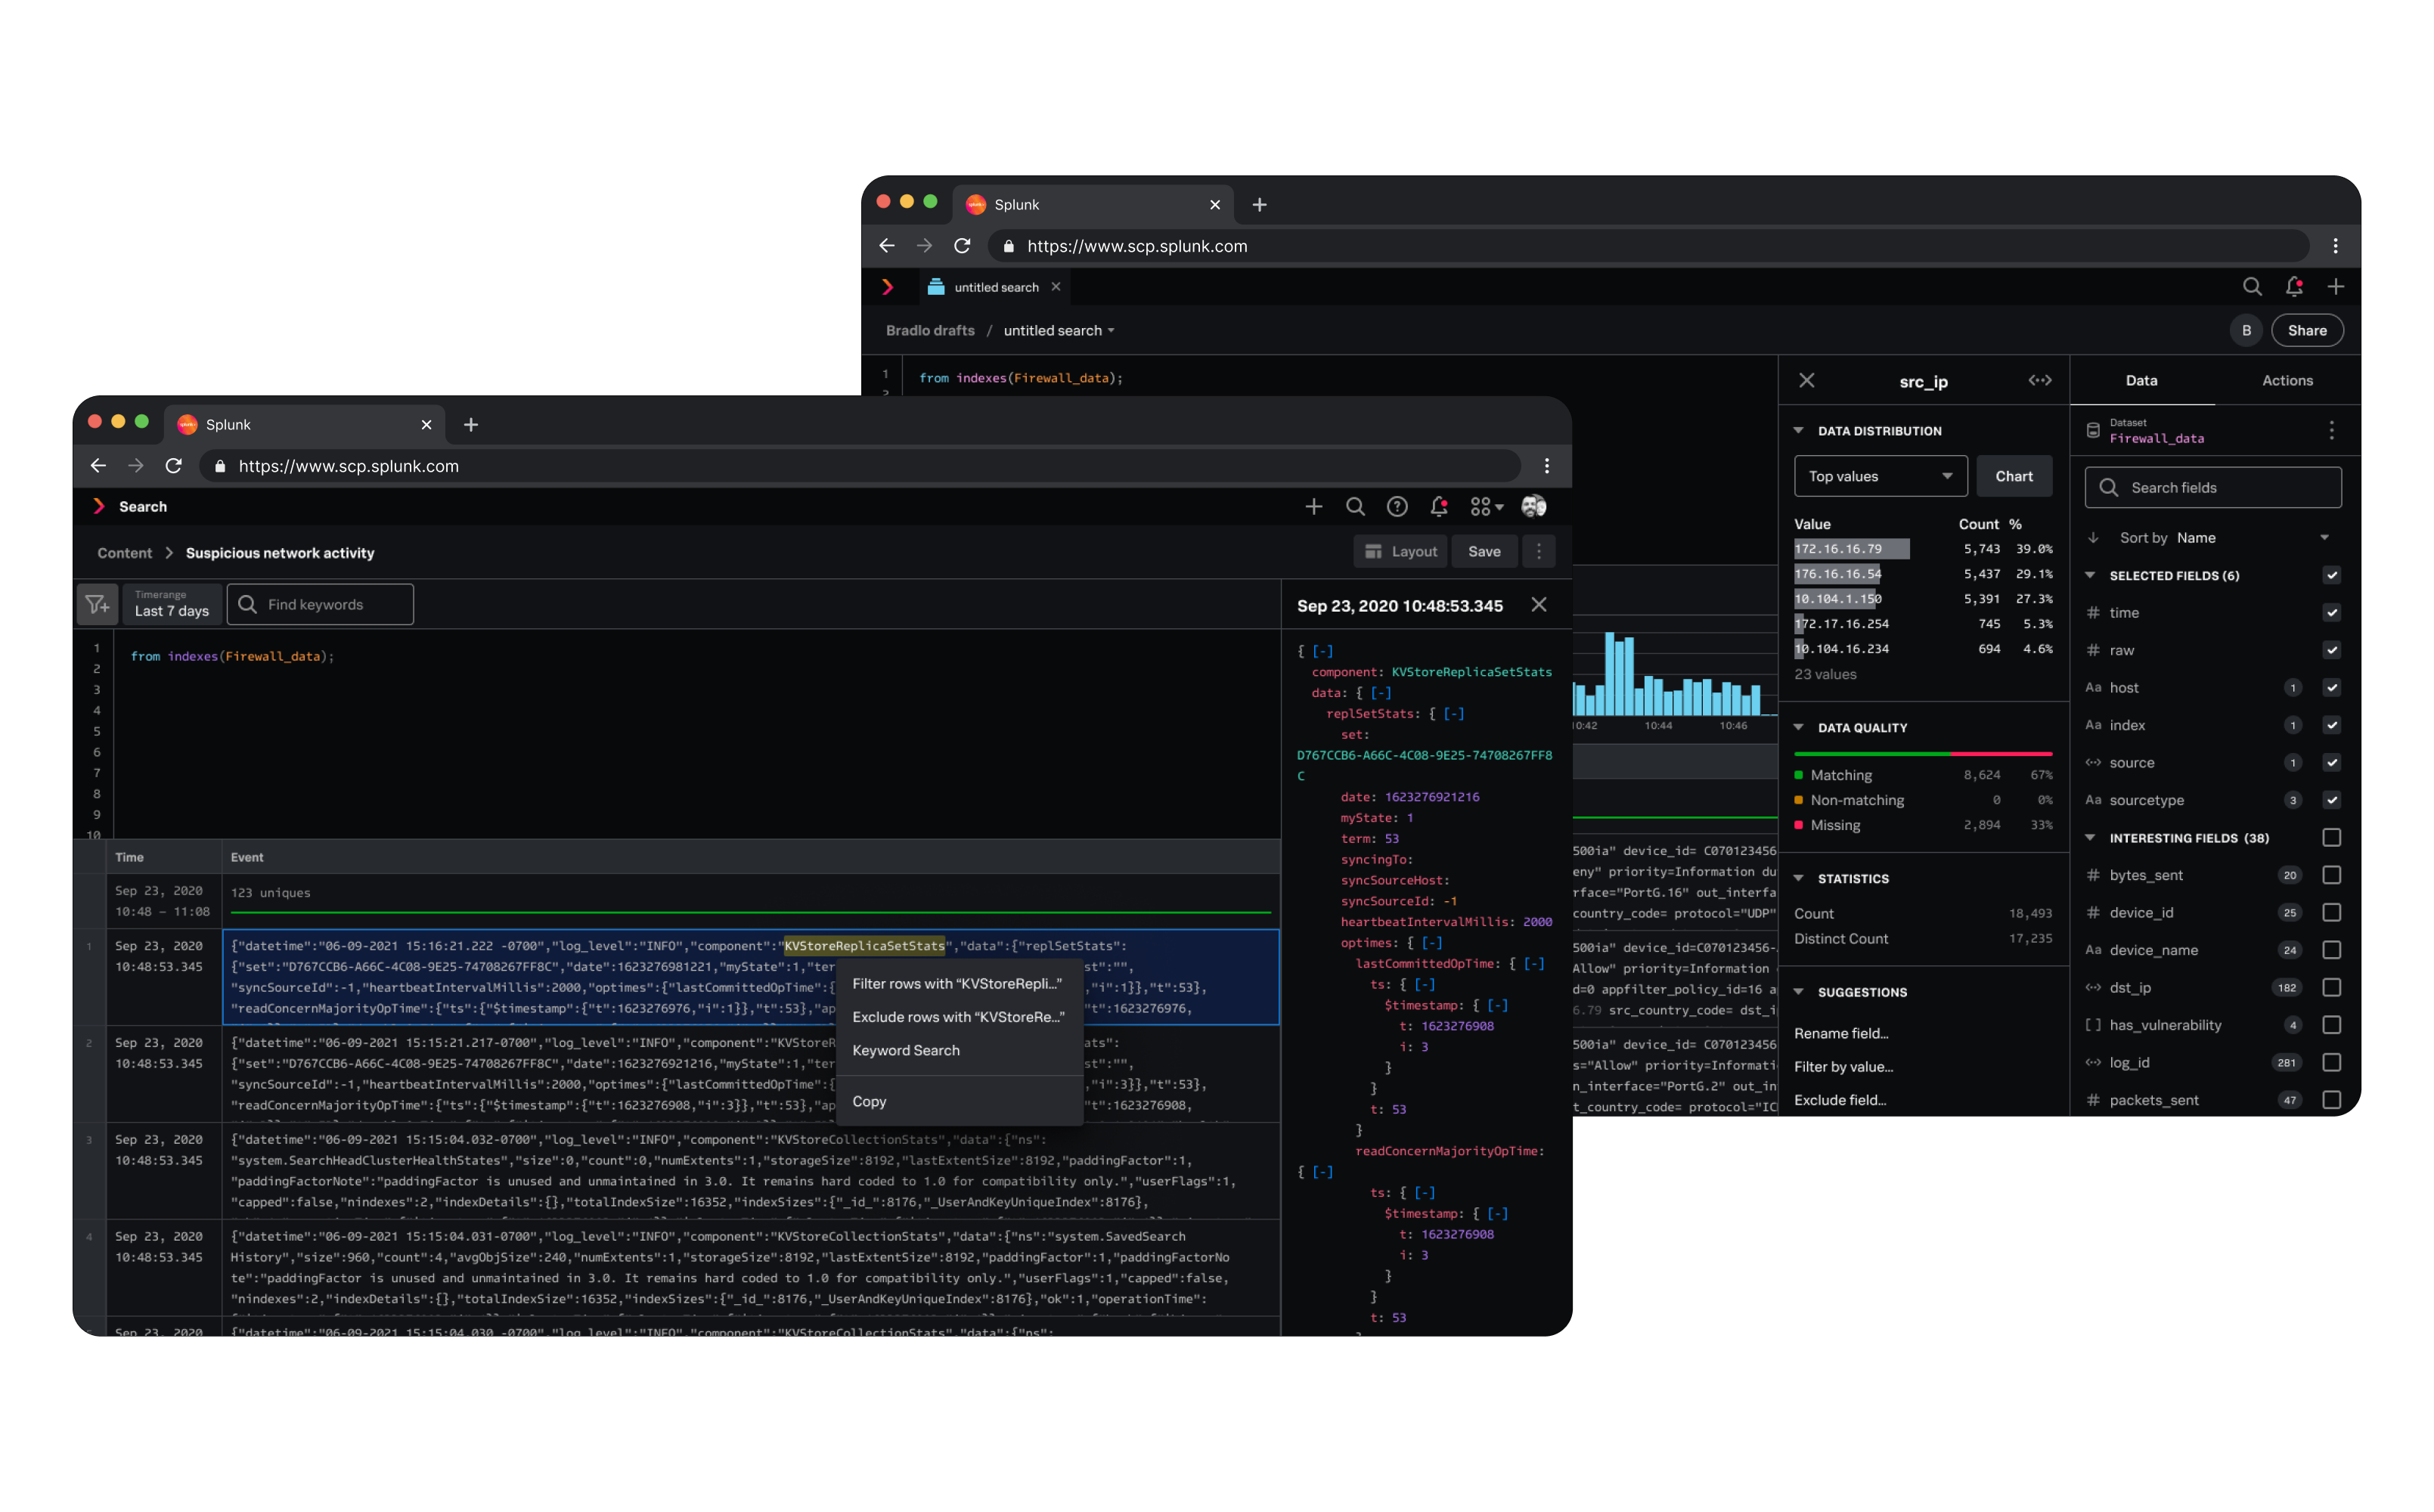
Task: Collapse Interesting Fields group
Action: pos(2090,838)
